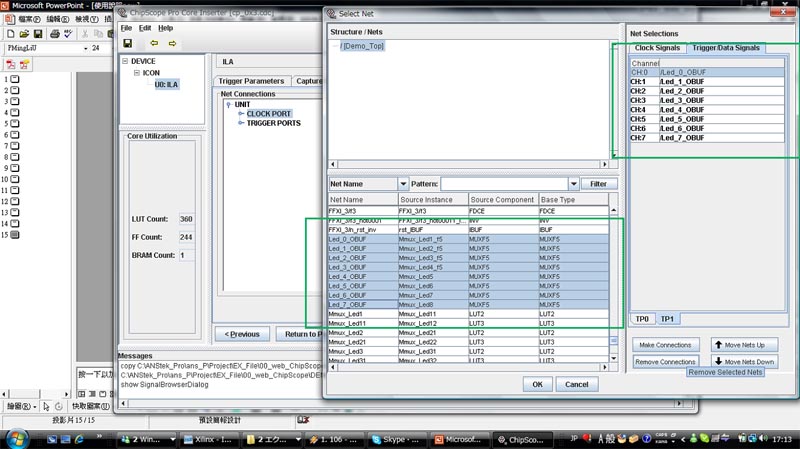Switch to Clock Signals tab
The image size is (800, 449).
tap(657, 47)
